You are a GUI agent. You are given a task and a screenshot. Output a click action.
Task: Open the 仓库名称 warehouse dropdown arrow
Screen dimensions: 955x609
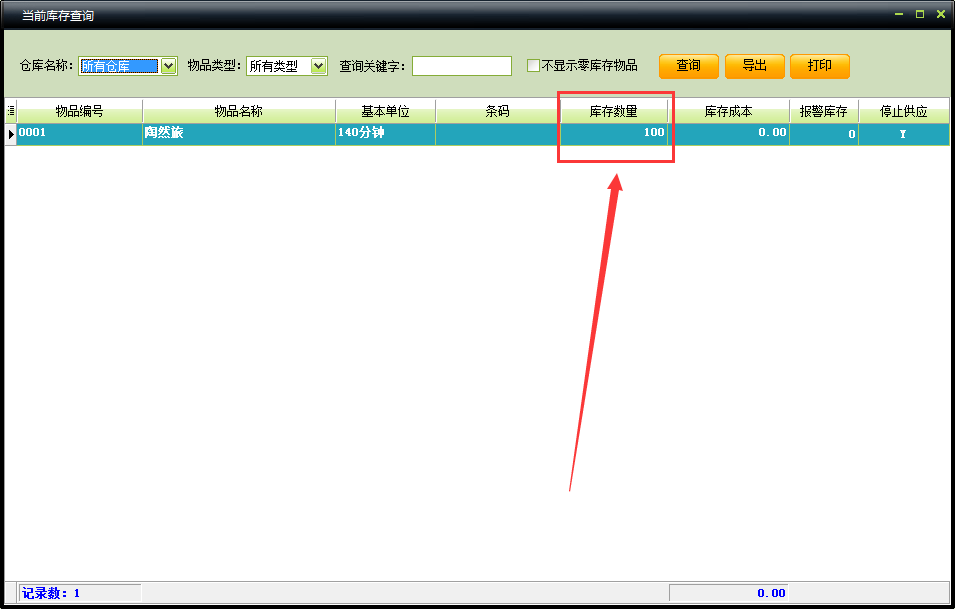[169, 66]
